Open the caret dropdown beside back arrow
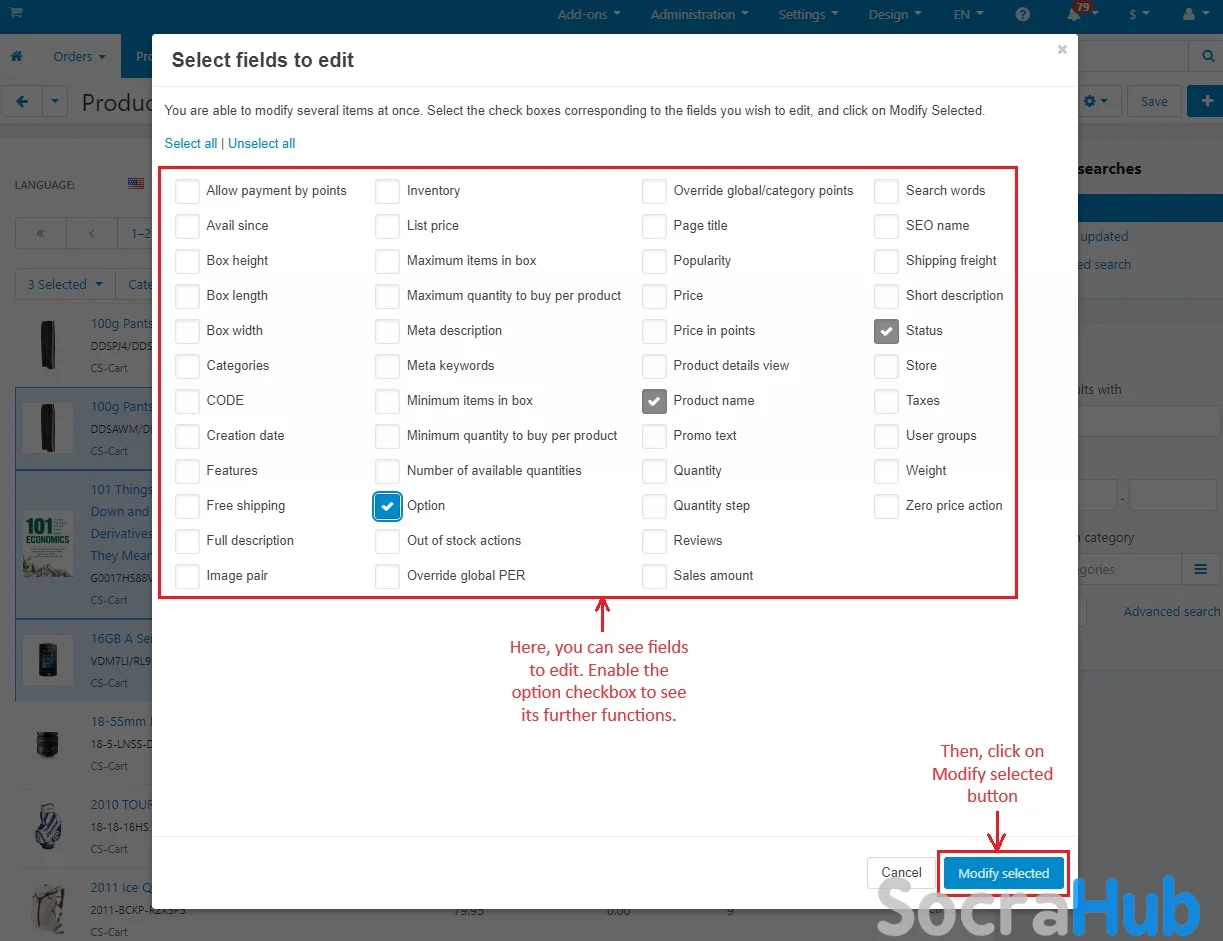 point(55,102)
